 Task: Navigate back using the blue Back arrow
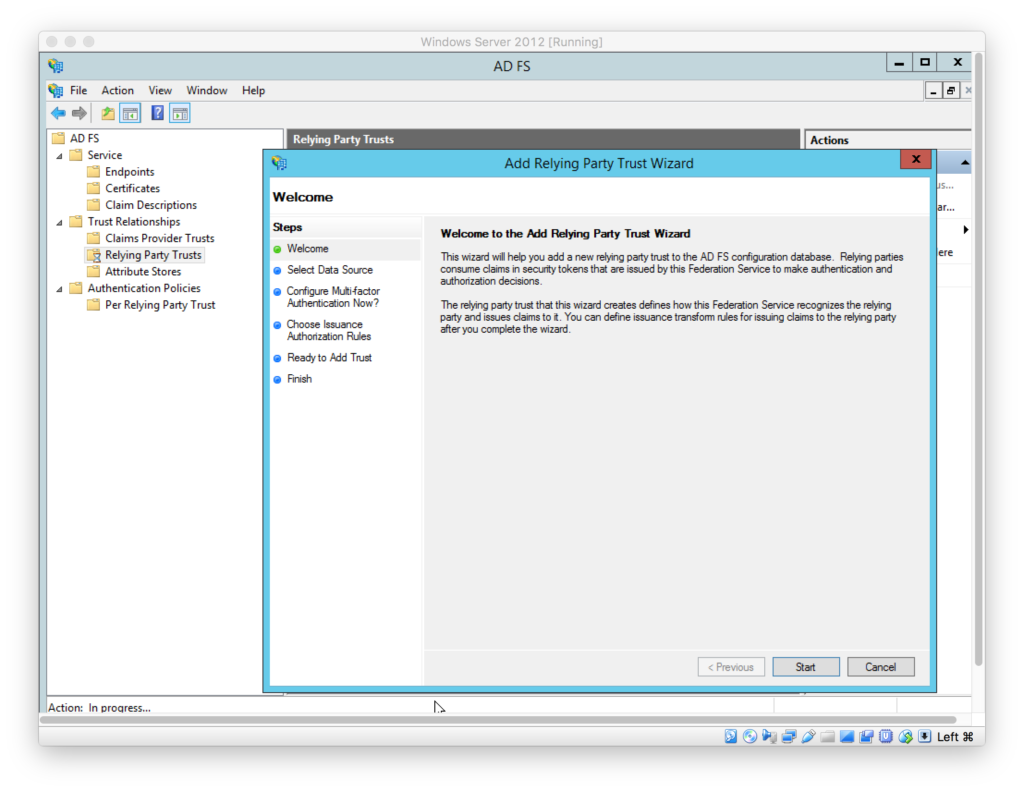pos(58,112)
